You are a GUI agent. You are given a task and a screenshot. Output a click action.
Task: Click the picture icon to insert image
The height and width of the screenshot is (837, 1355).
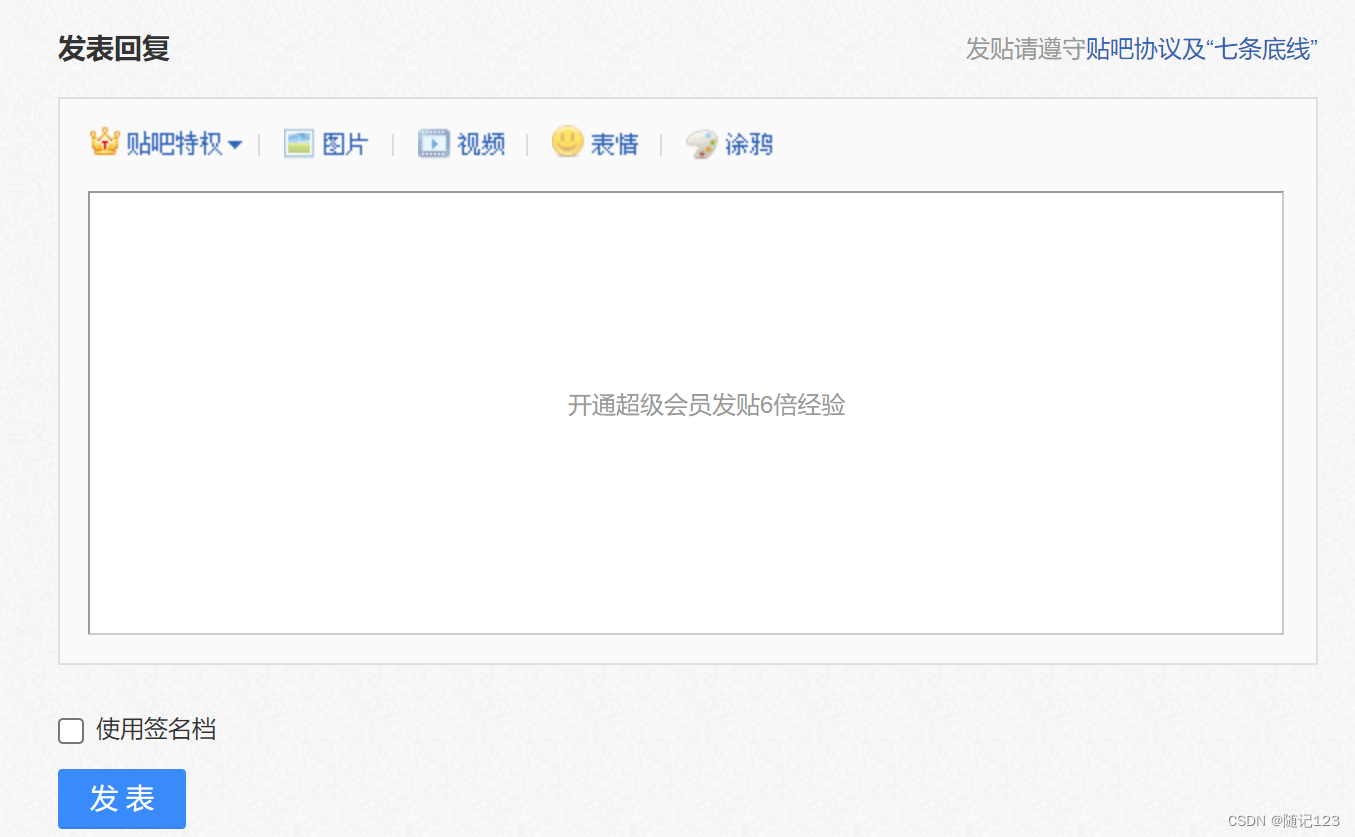point(299,144)
